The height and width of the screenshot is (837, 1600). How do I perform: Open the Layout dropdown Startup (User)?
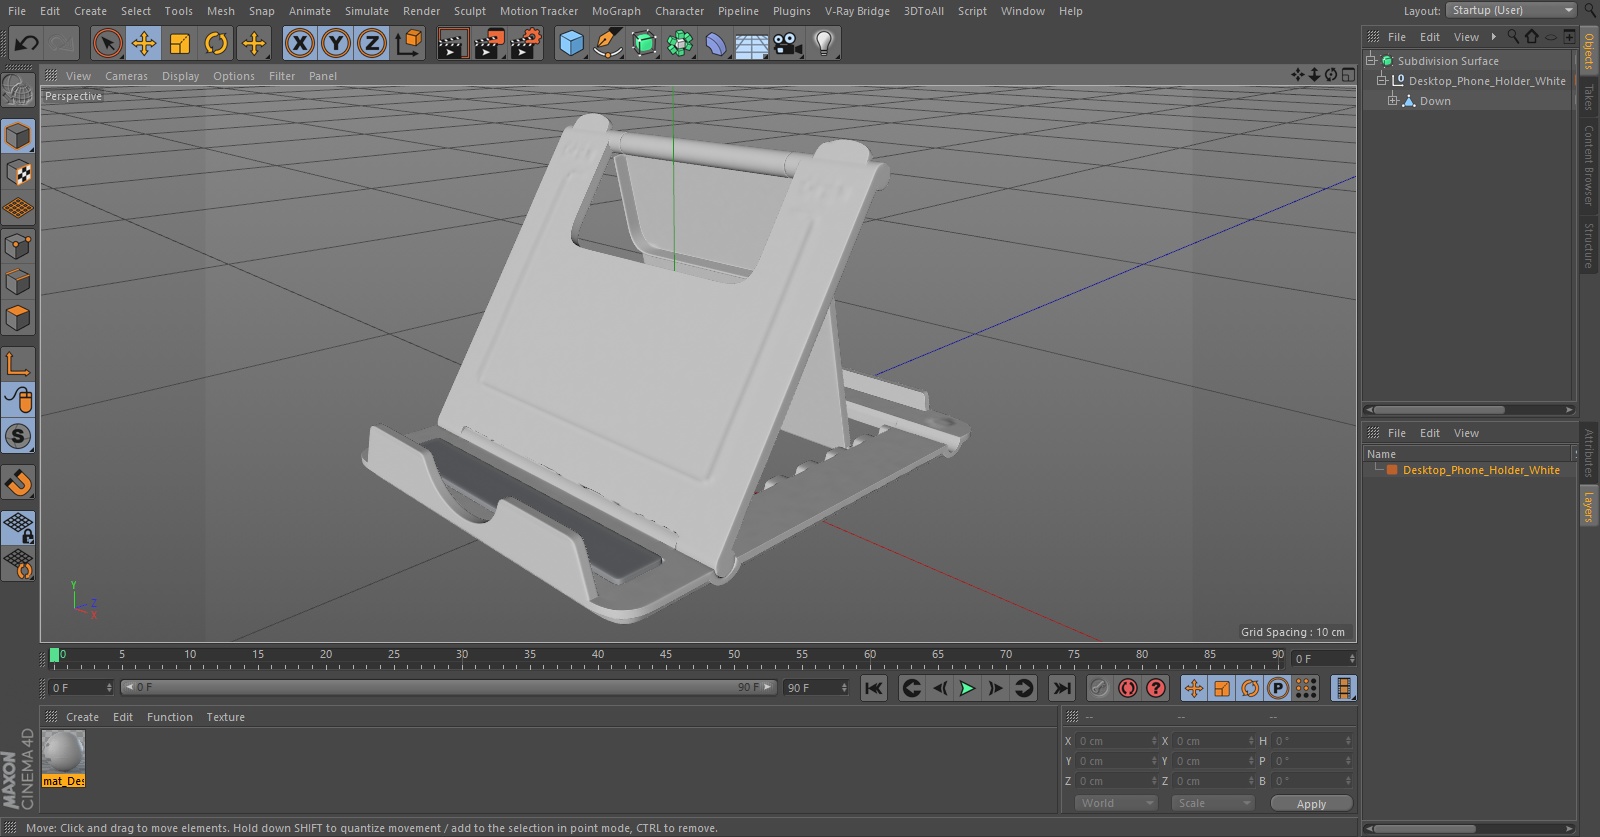[x=1511, y=10]
